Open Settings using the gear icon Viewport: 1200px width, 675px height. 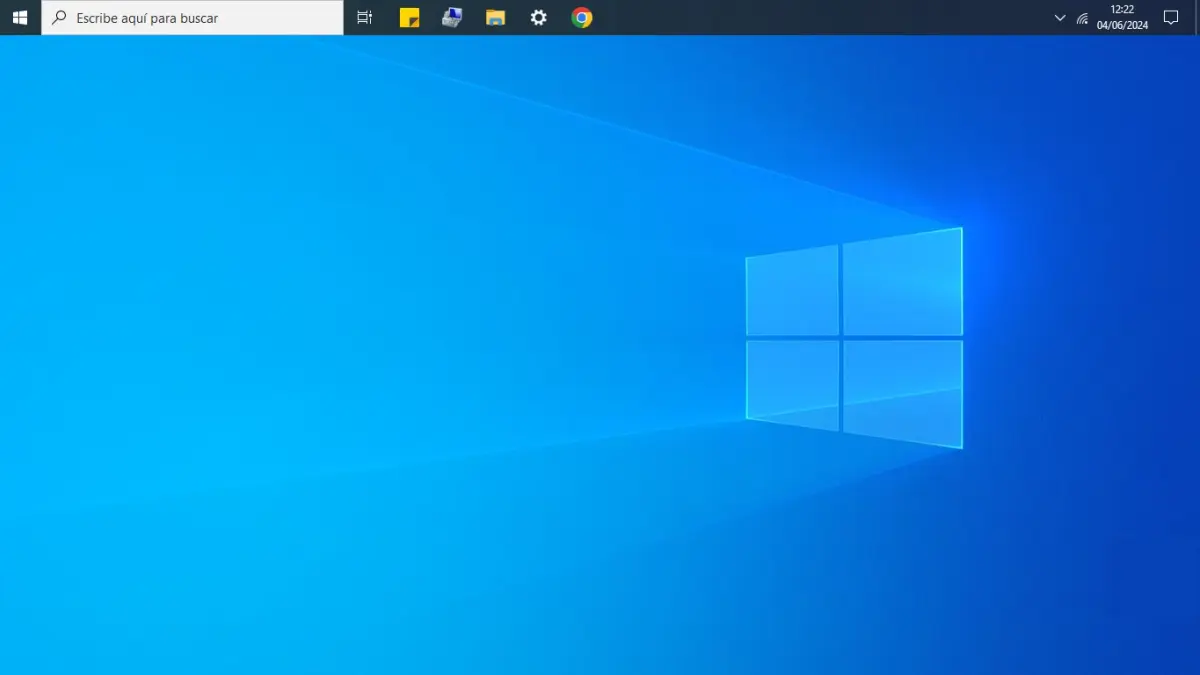538,18
